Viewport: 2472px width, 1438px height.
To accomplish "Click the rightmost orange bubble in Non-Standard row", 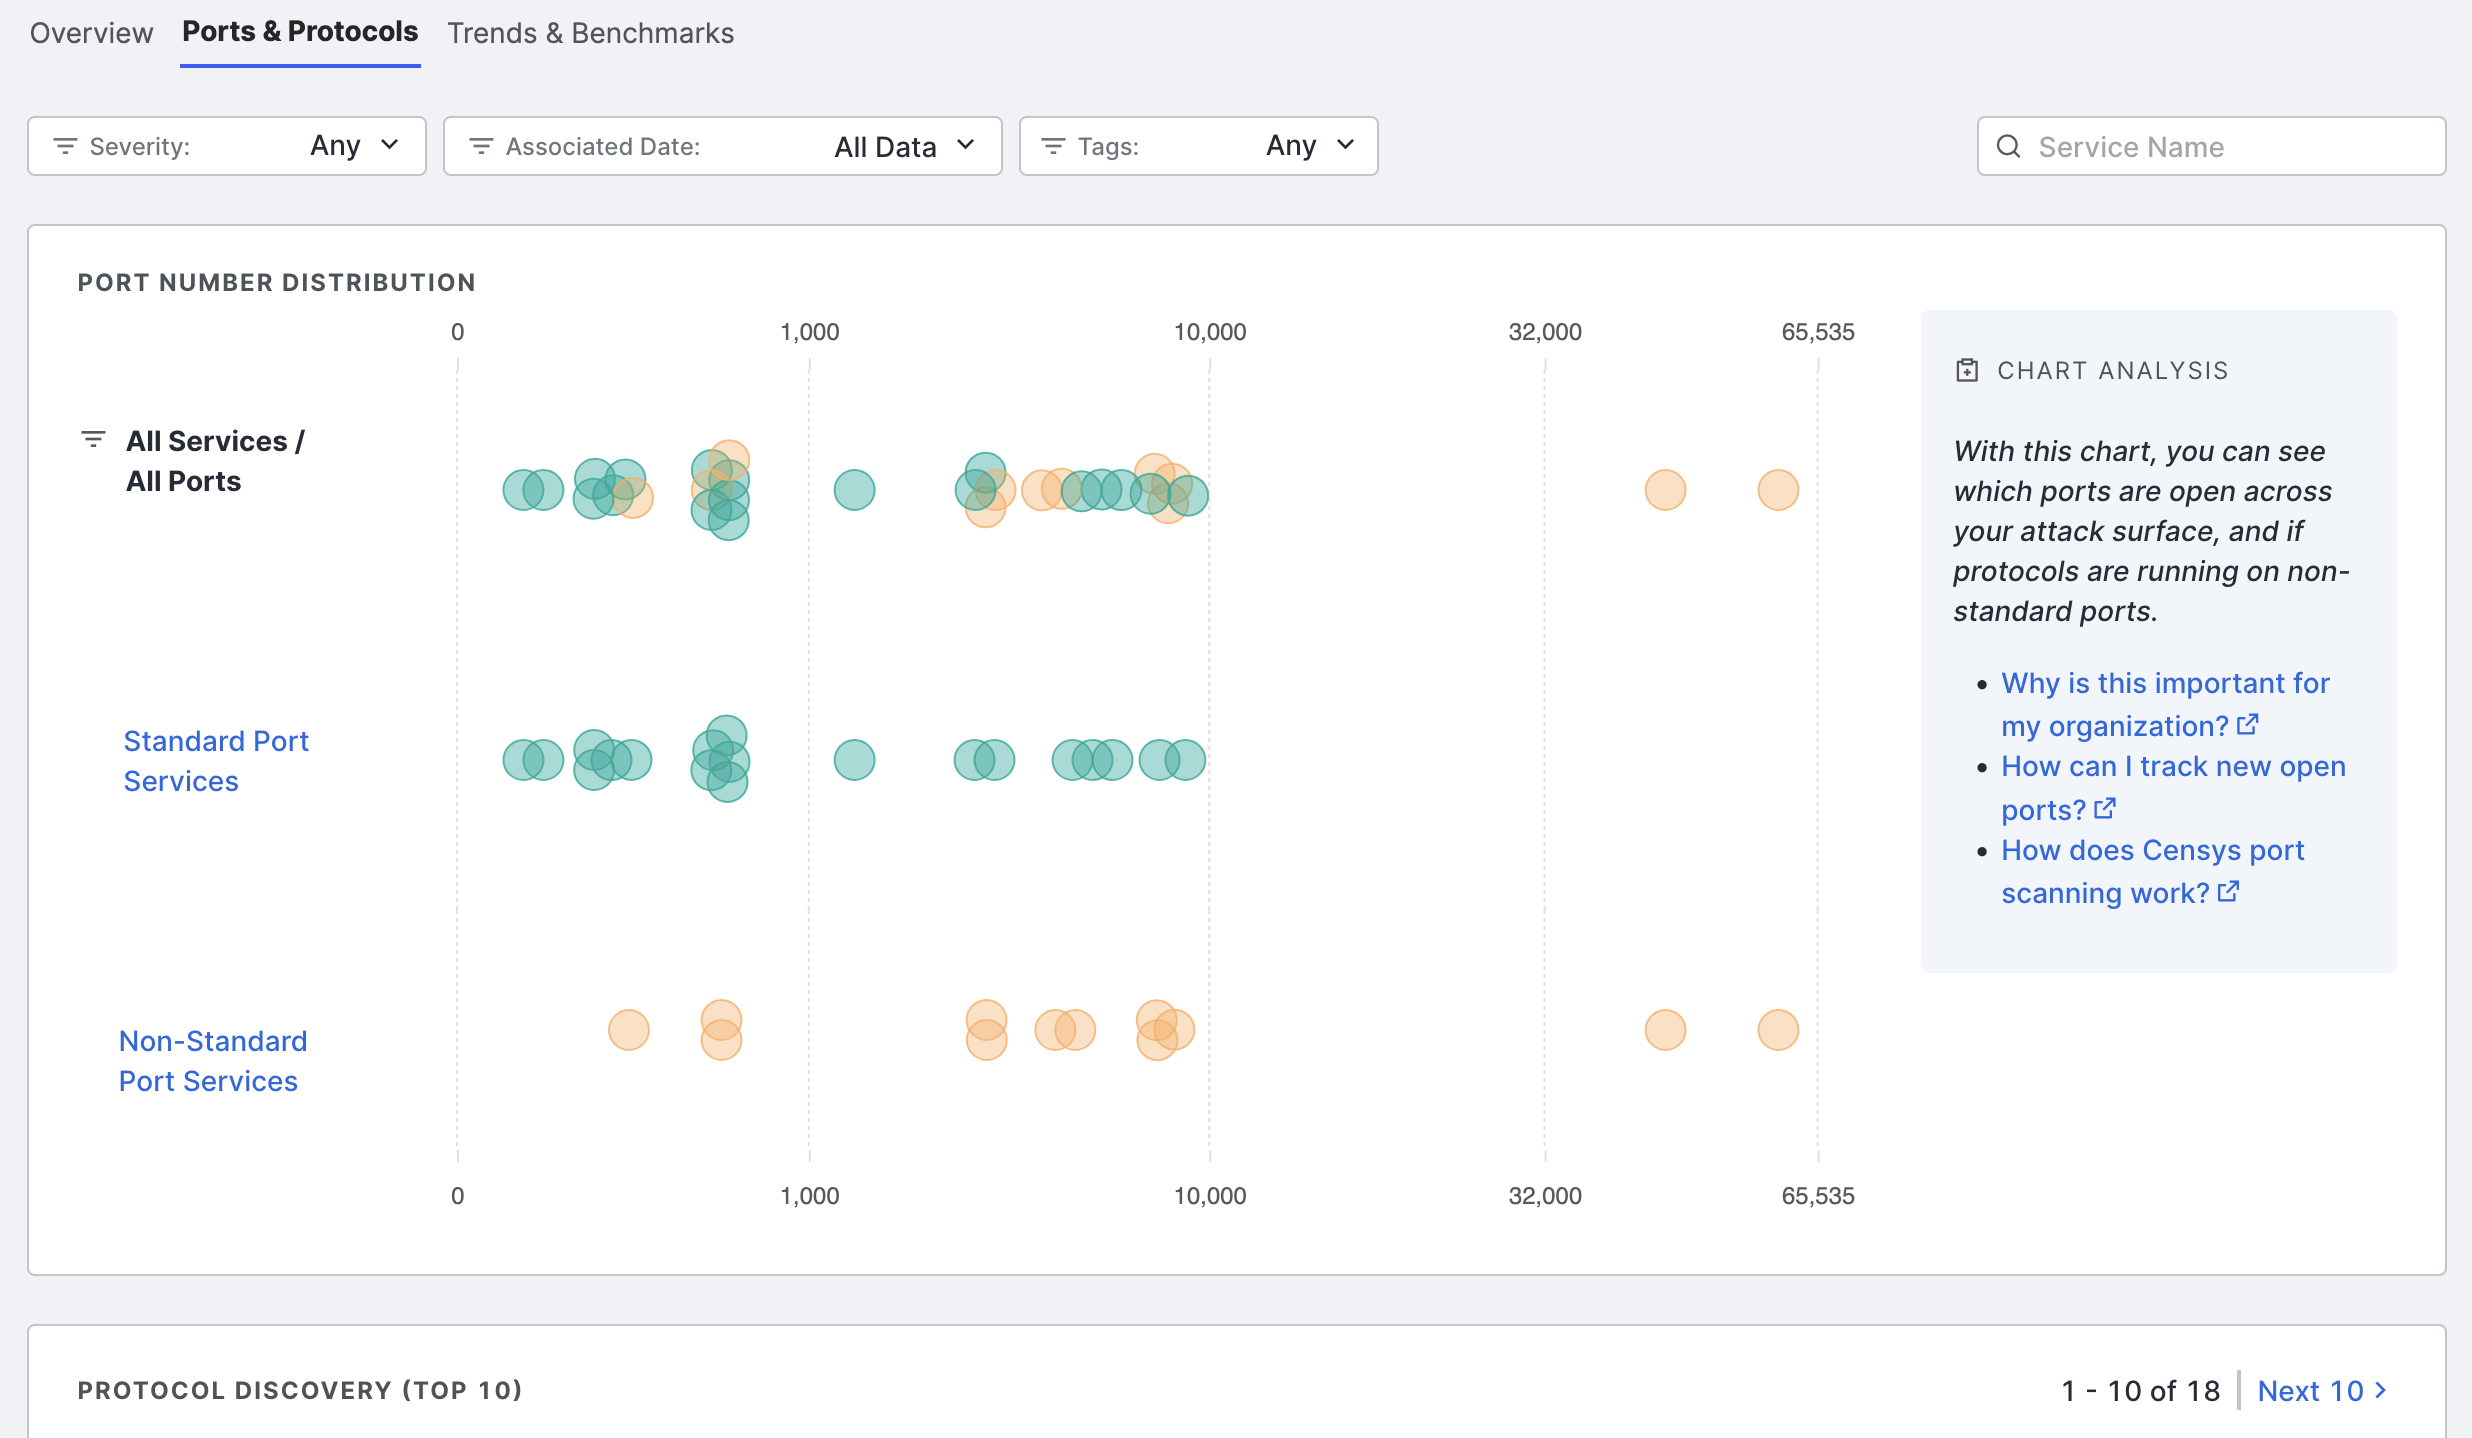I will (1778, 1030).
